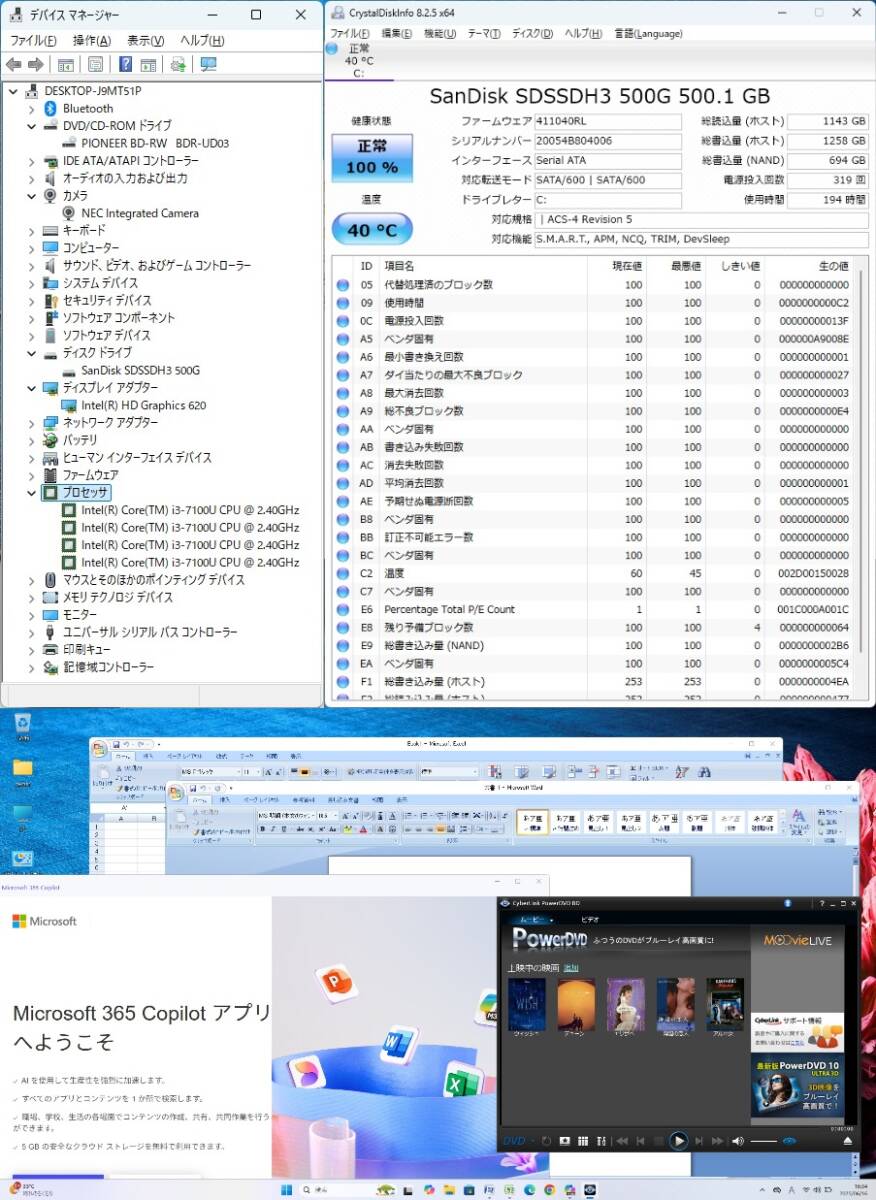Click the forward arrow in Device Manager toolbar

(36, 64)
